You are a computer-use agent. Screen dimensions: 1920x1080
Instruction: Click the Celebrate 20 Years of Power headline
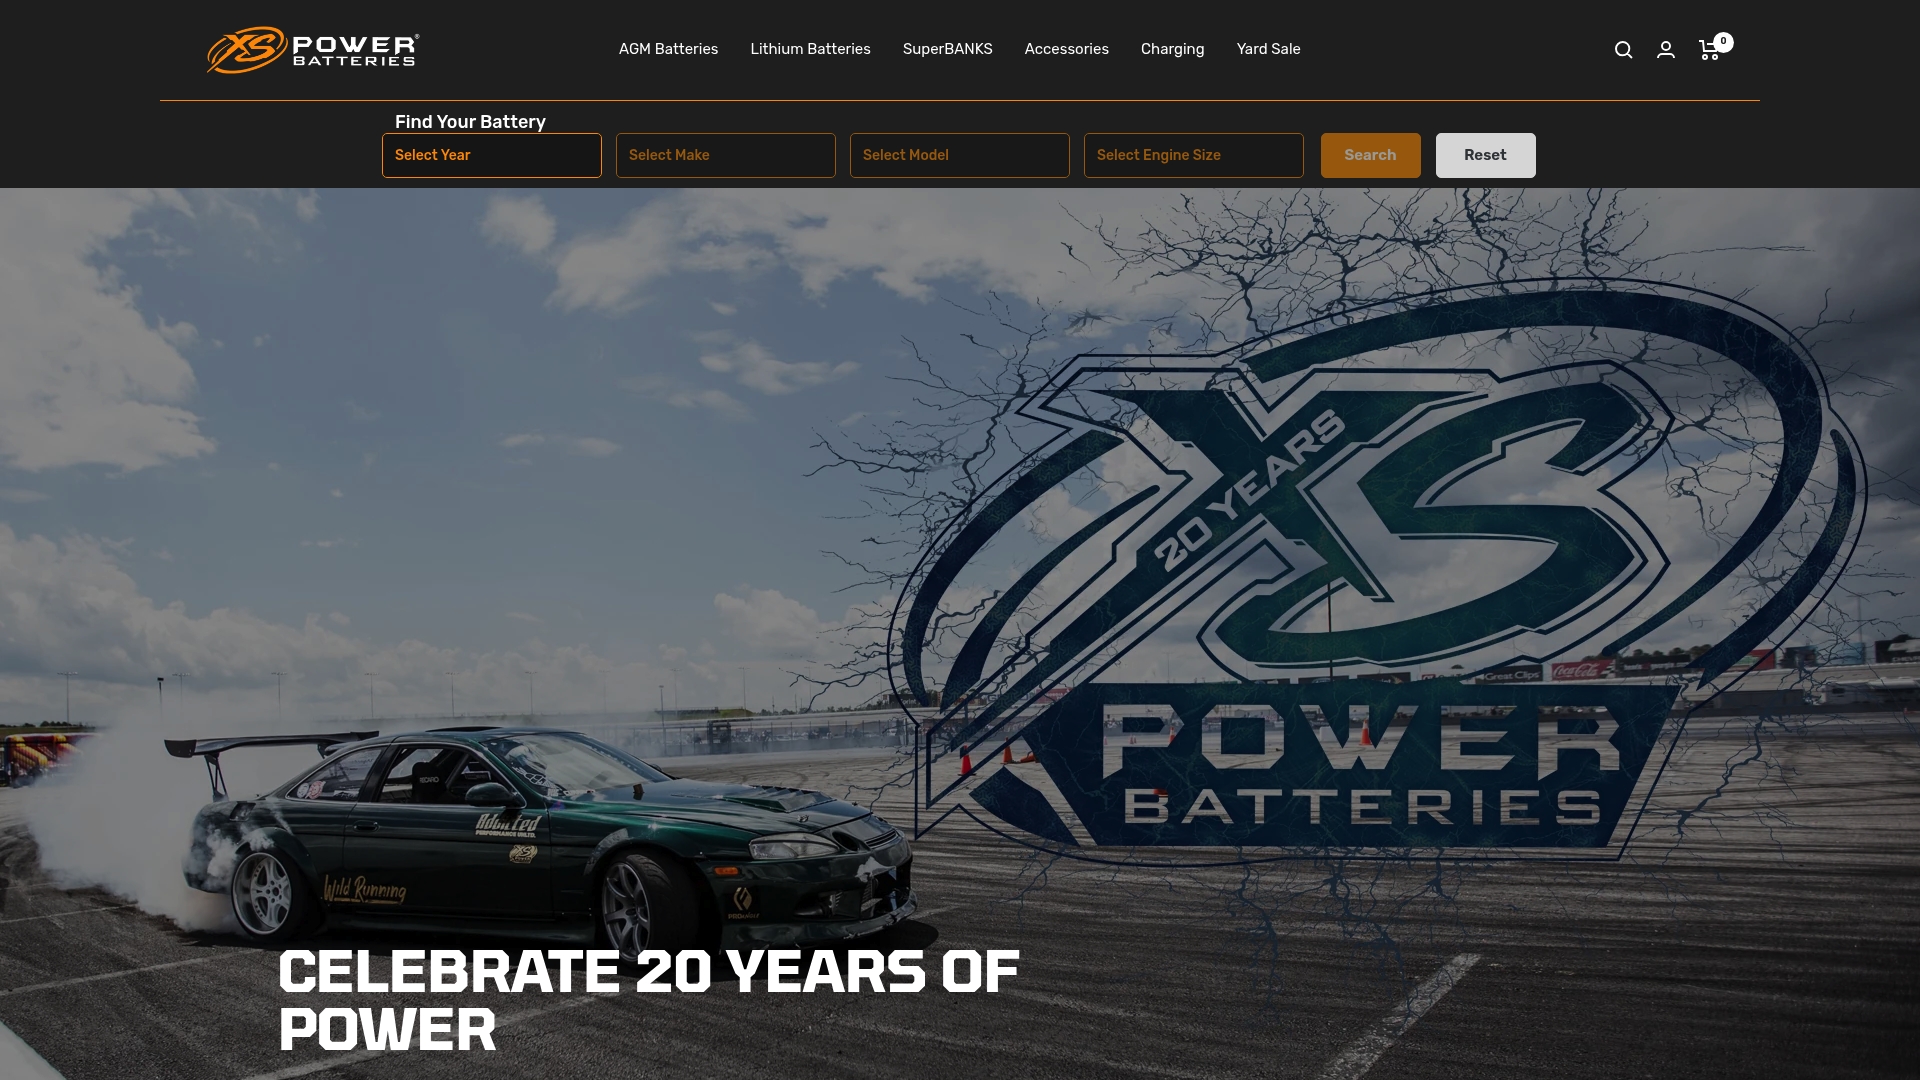point(649,1000)
